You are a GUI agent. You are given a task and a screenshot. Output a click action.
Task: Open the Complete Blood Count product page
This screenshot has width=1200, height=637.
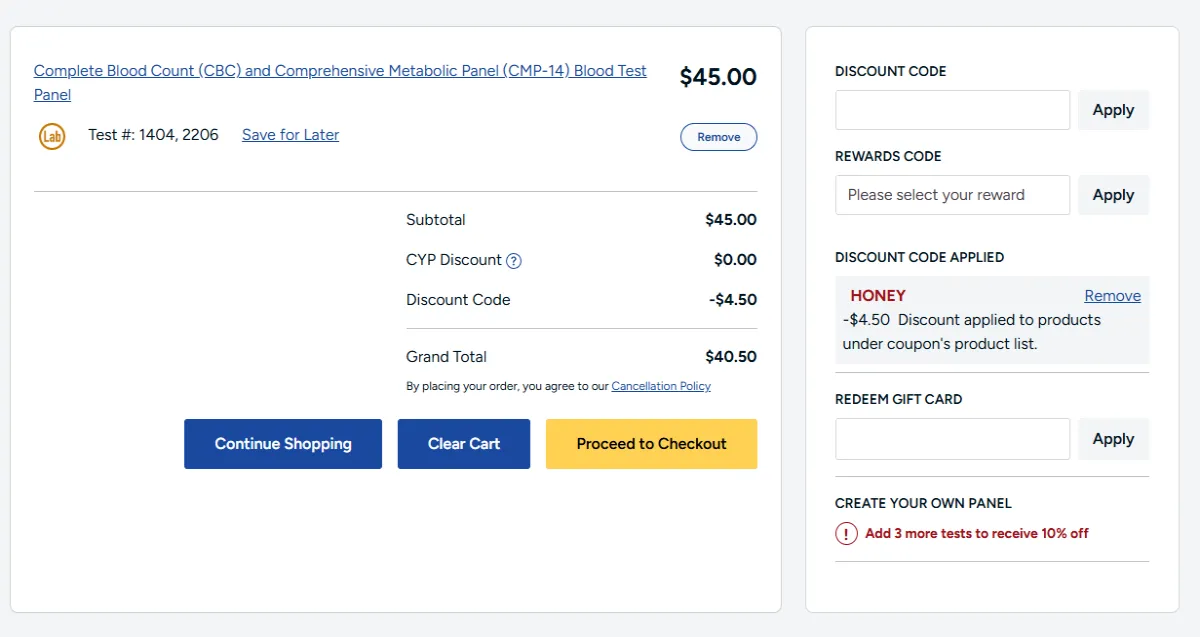340,70
